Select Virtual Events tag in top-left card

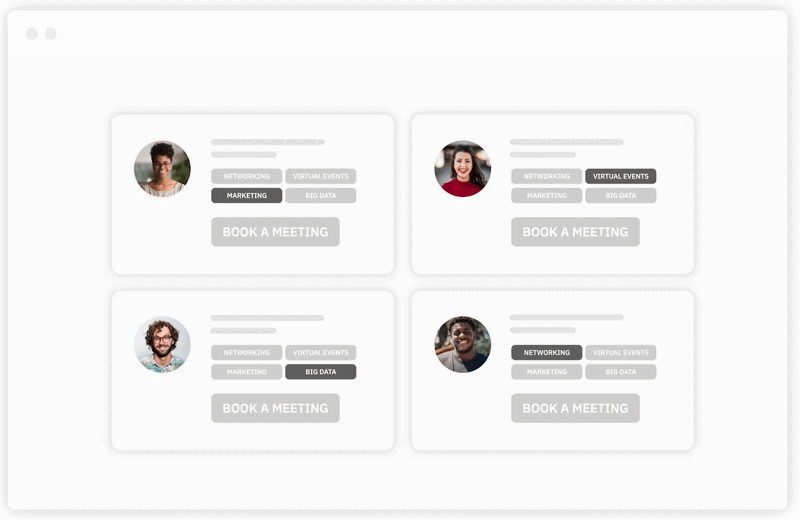click(320, 176)
